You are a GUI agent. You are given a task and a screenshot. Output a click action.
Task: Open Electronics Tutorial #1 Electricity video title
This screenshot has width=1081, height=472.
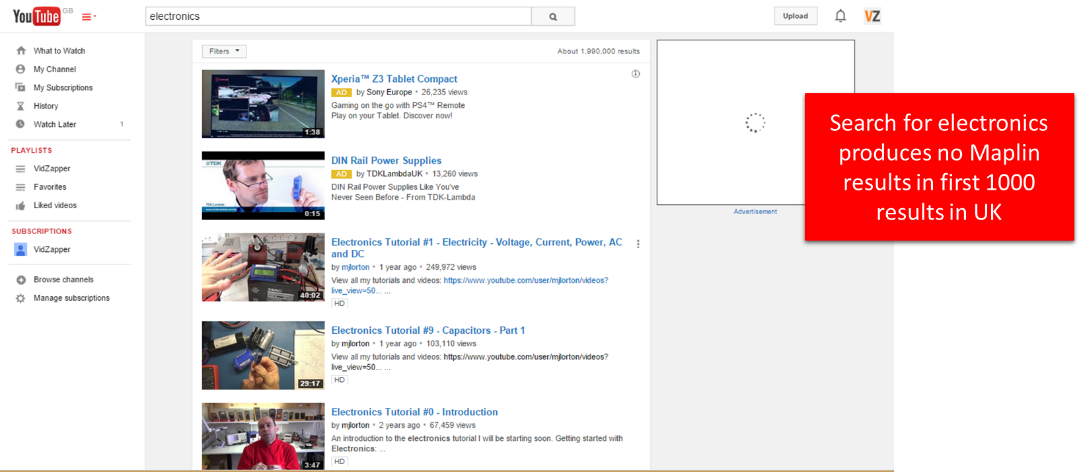pyautogui.click(x=477, y=248)
